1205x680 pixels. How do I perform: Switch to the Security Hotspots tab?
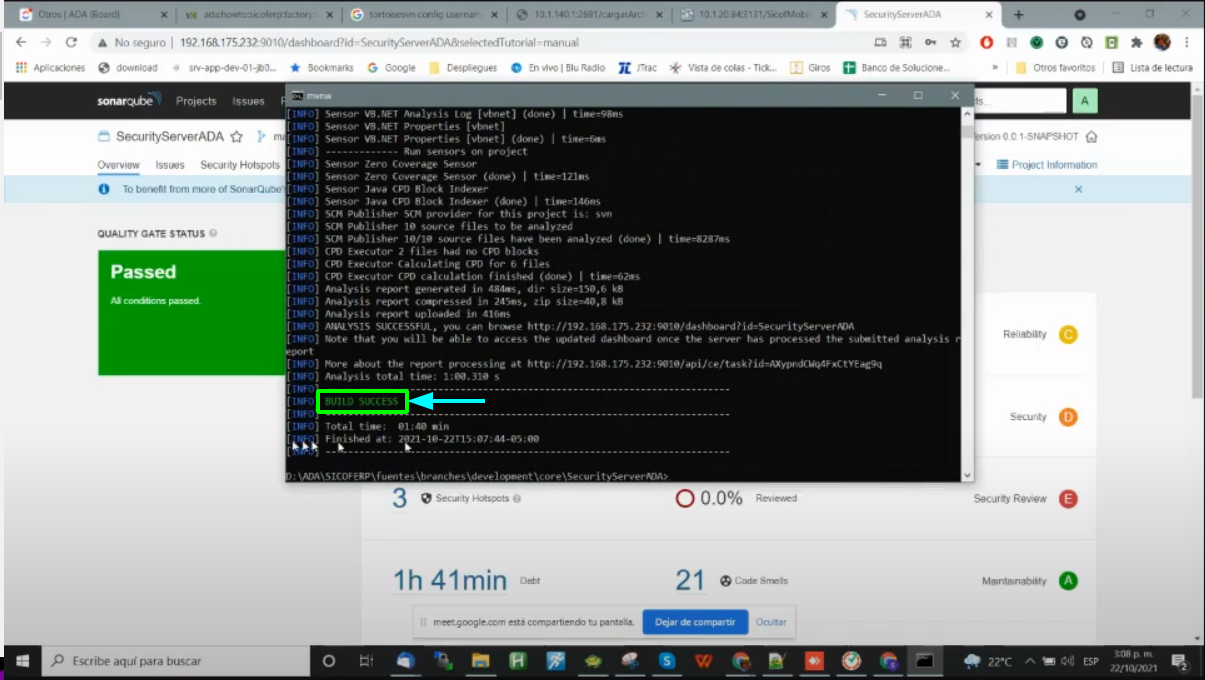click(240, 165)
